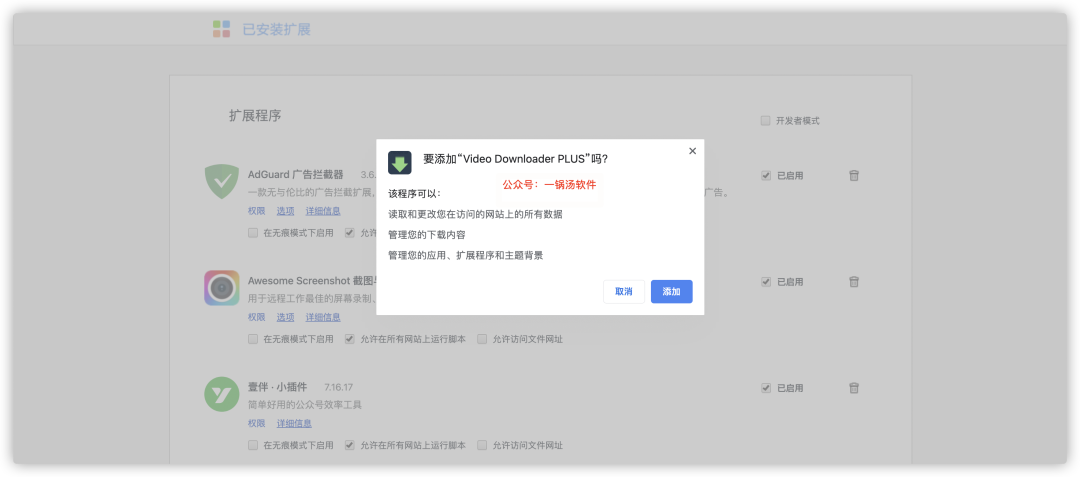Click 管理您的下载内容 permission line

pyautogui.click(x=427, y=235)
